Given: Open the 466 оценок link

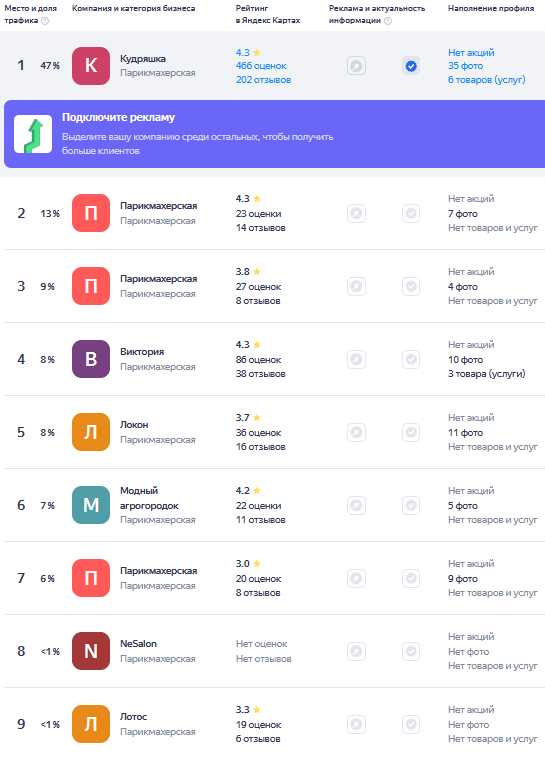Looking at the screenshot, I should click(261, 66).
